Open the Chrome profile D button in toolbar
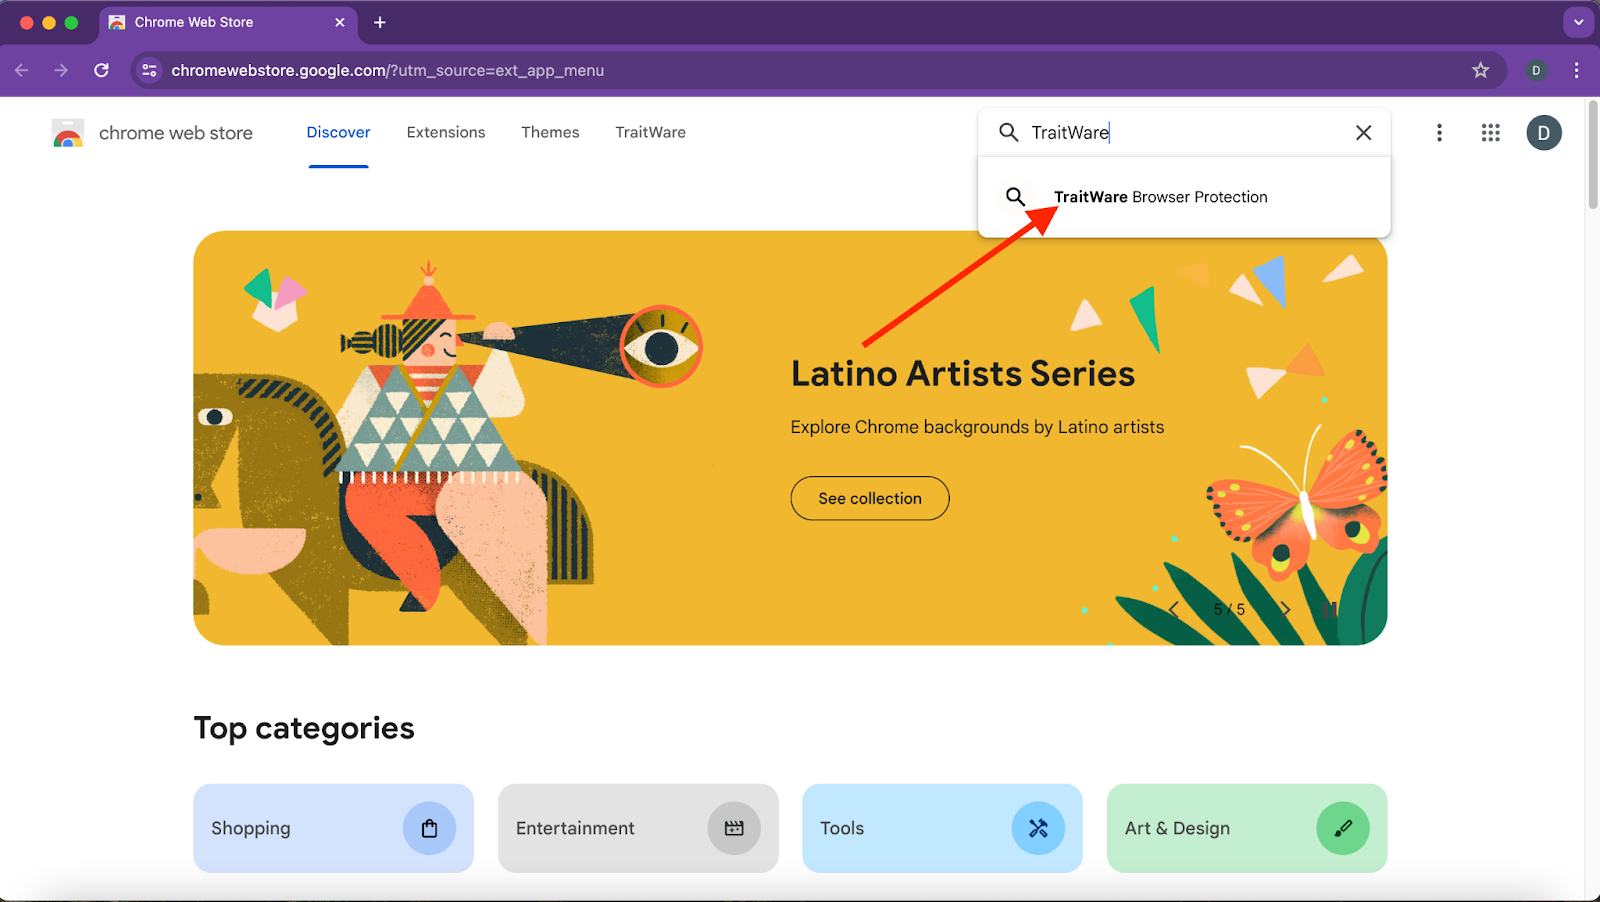The image size is (1600, 902). (1536, 70)
